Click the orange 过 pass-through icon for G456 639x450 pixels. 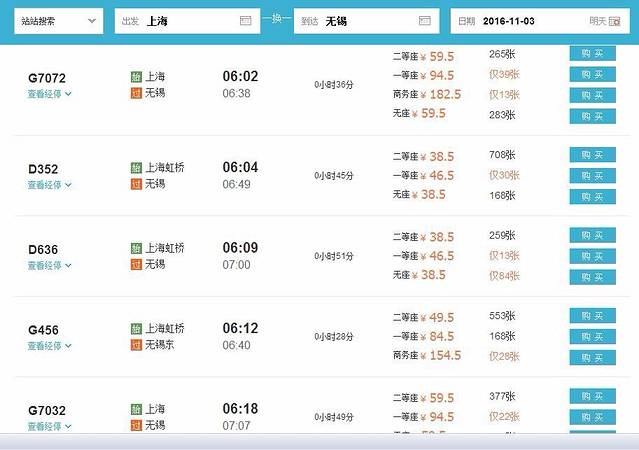136,345
